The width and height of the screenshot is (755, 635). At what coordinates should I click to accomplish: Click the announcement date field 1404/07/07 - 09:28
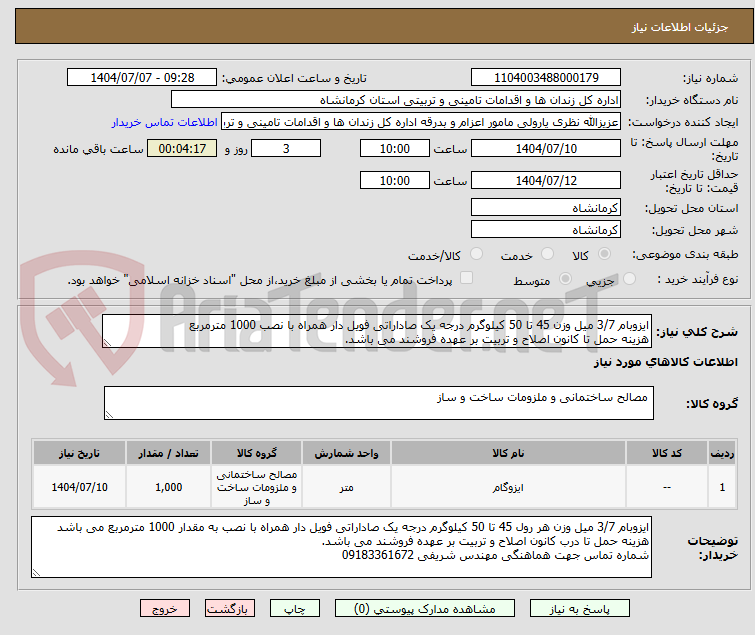pos(142,78)
